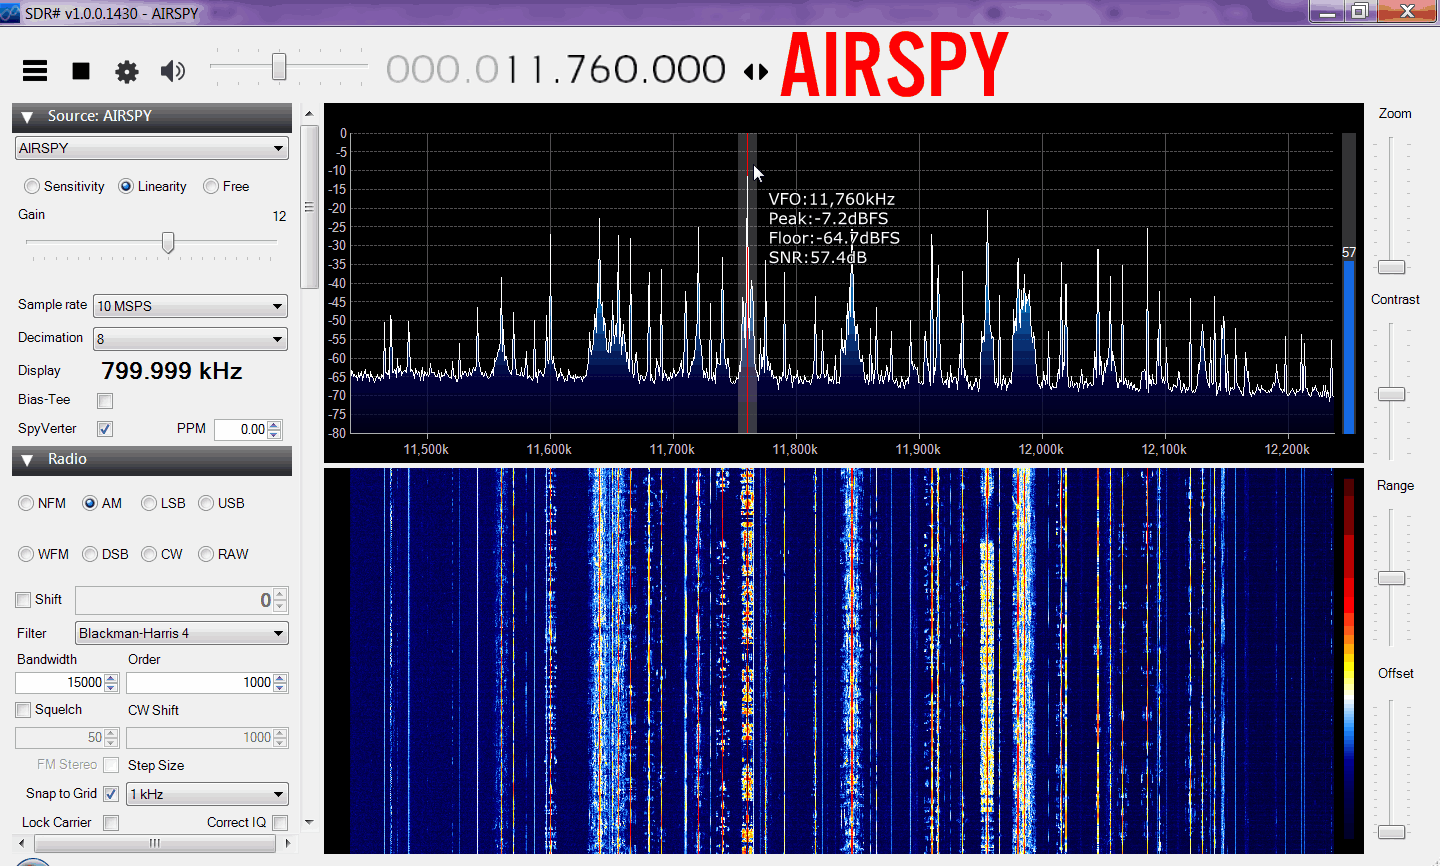Image resolution: width=1440 pixels, height=866 pixels.
Task: Collapse the Source: AIRSPY panel
Action: point(27,117)
